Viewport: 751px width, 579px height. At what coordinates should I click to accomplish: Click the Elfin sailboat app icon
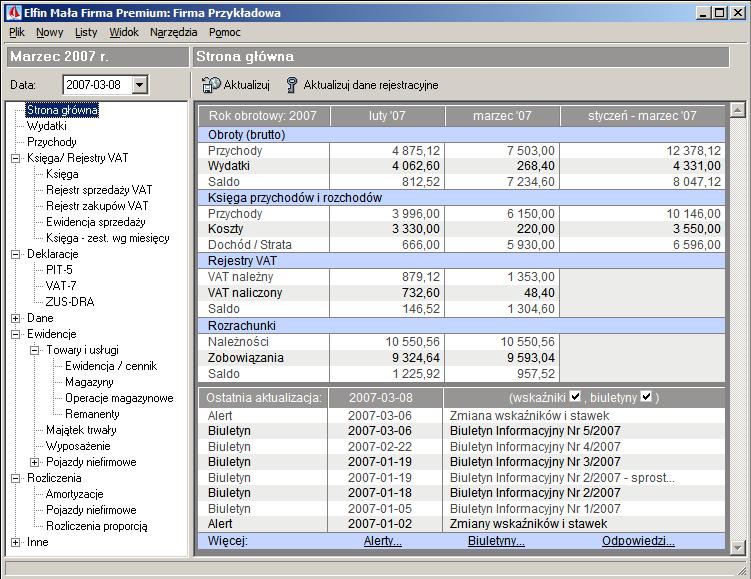[13, 12]
